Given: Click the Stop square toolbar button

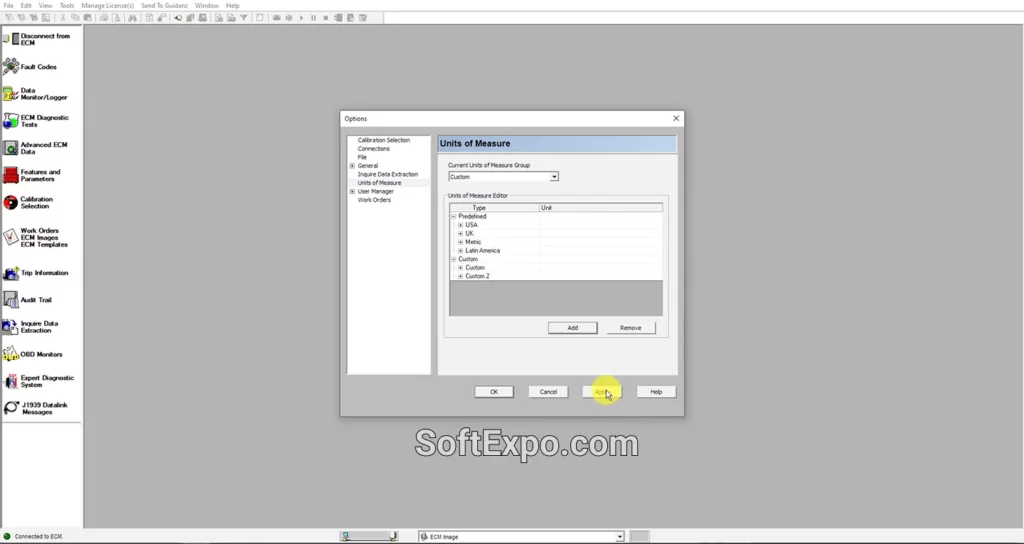Looking at the screenshot, I should coord(326,18).
